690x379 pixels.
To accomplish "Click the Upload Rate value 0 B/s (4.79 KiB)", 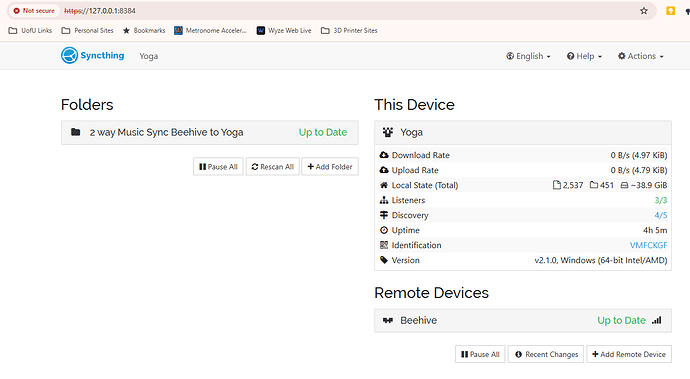I will 639,170.
